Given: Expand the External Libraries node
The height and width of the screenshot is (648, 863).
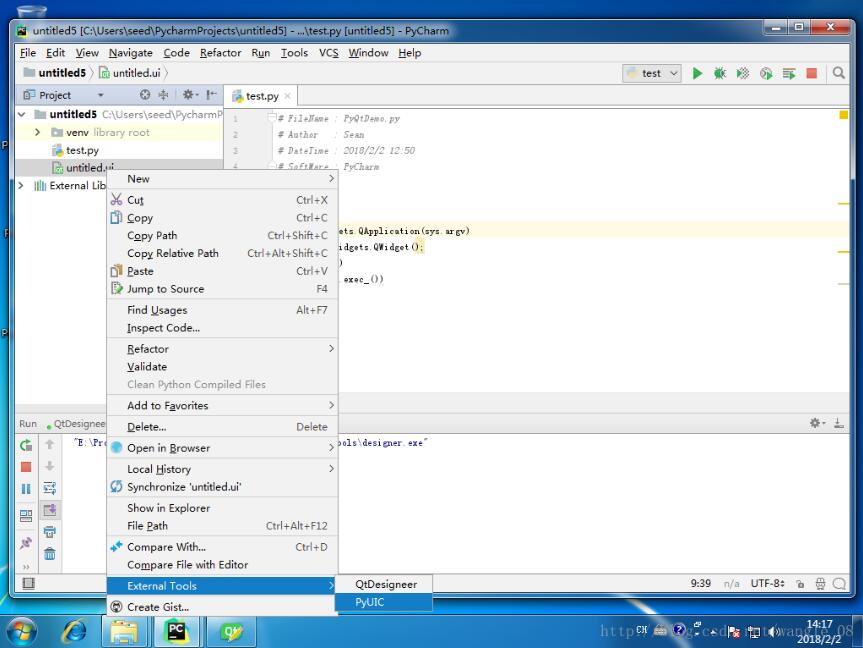Looking at the screenshot, I should coord(20,185).
